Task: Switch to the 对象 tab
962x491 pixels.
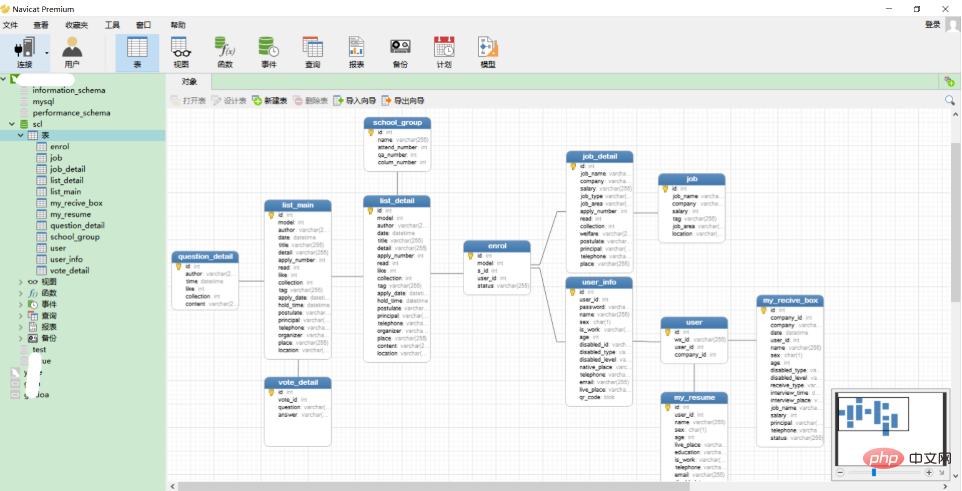Action: click(x=189, y=82)
